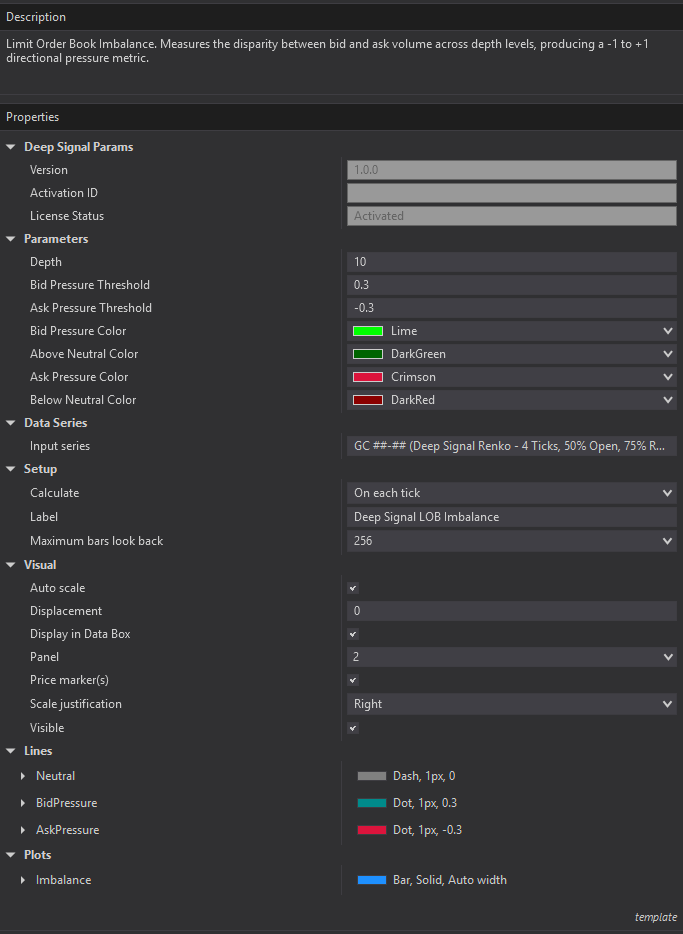Expand the Imbalance plot settings
The image size is (683, 934).
coord(22,880)
